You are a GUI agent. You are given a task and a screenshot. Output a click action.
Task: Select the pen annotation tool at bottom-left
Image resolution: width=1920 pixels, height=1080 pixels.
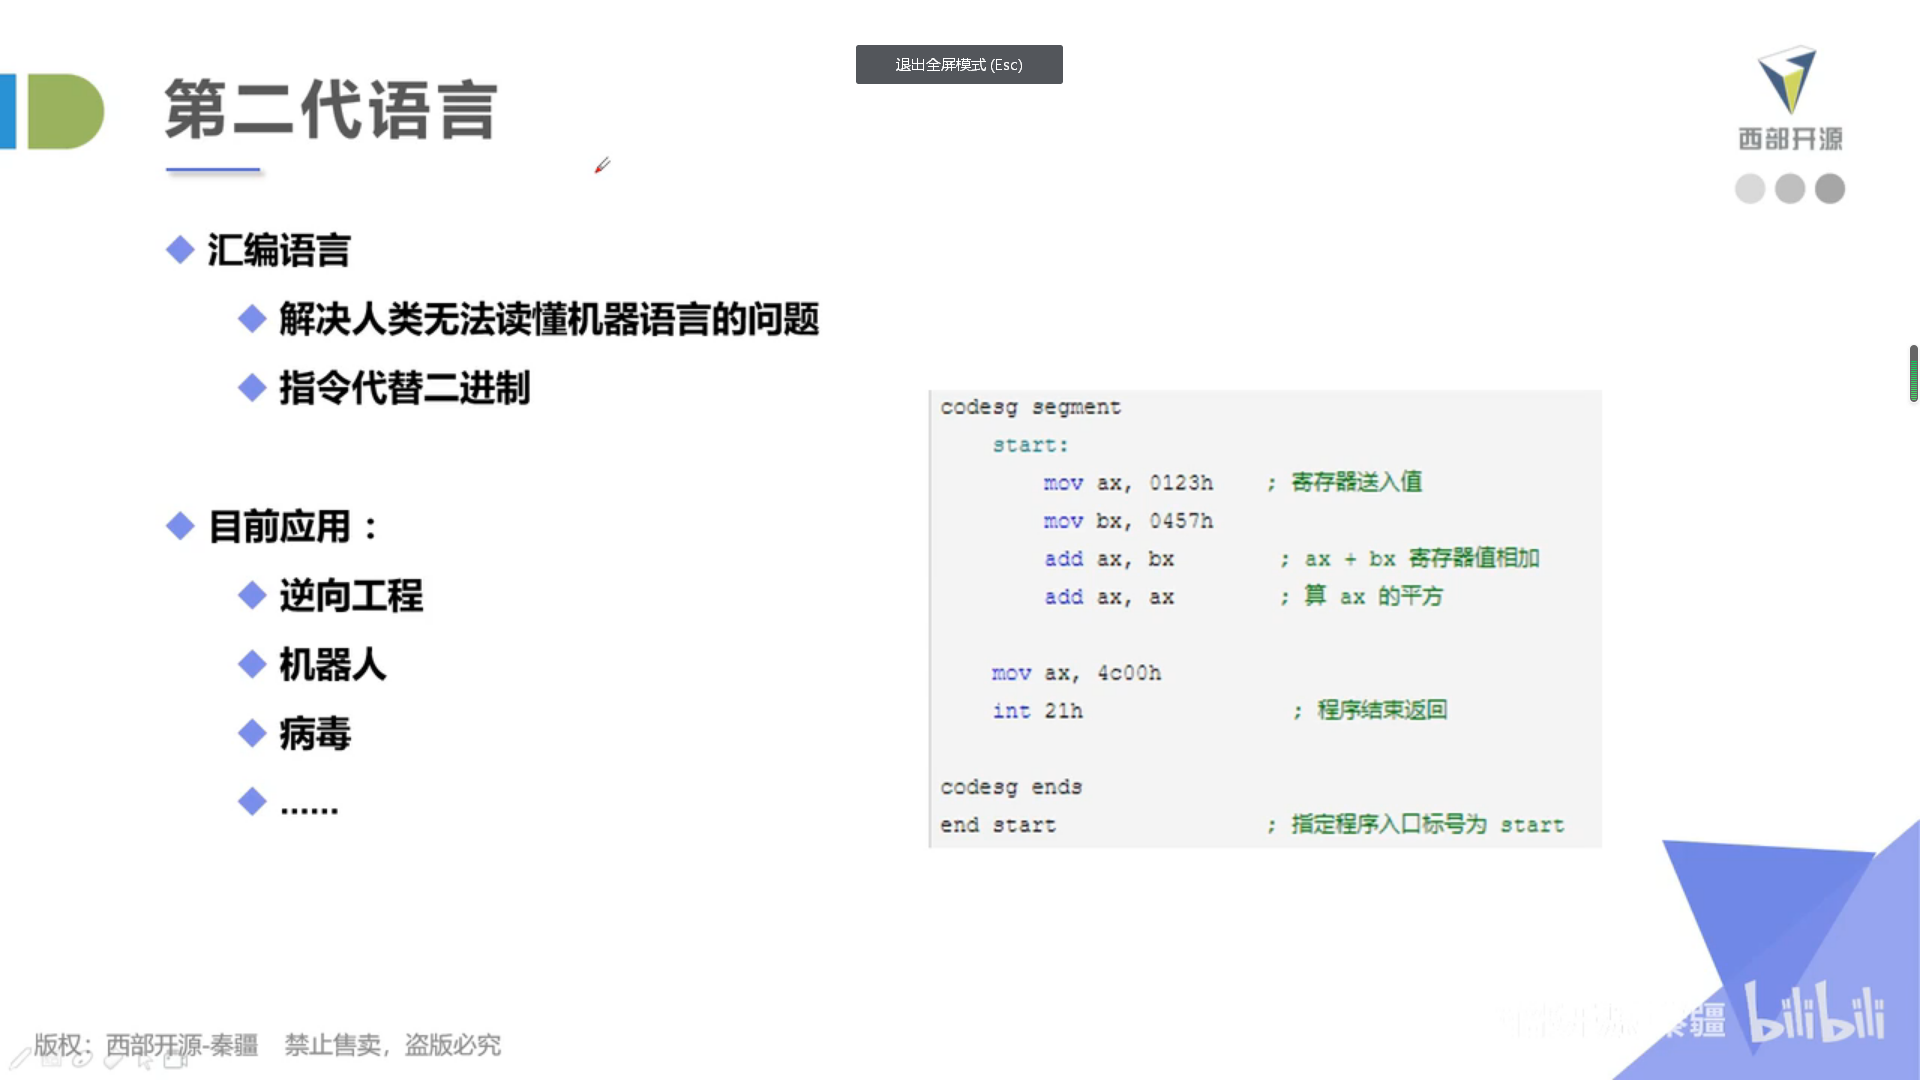(20, 1058)
